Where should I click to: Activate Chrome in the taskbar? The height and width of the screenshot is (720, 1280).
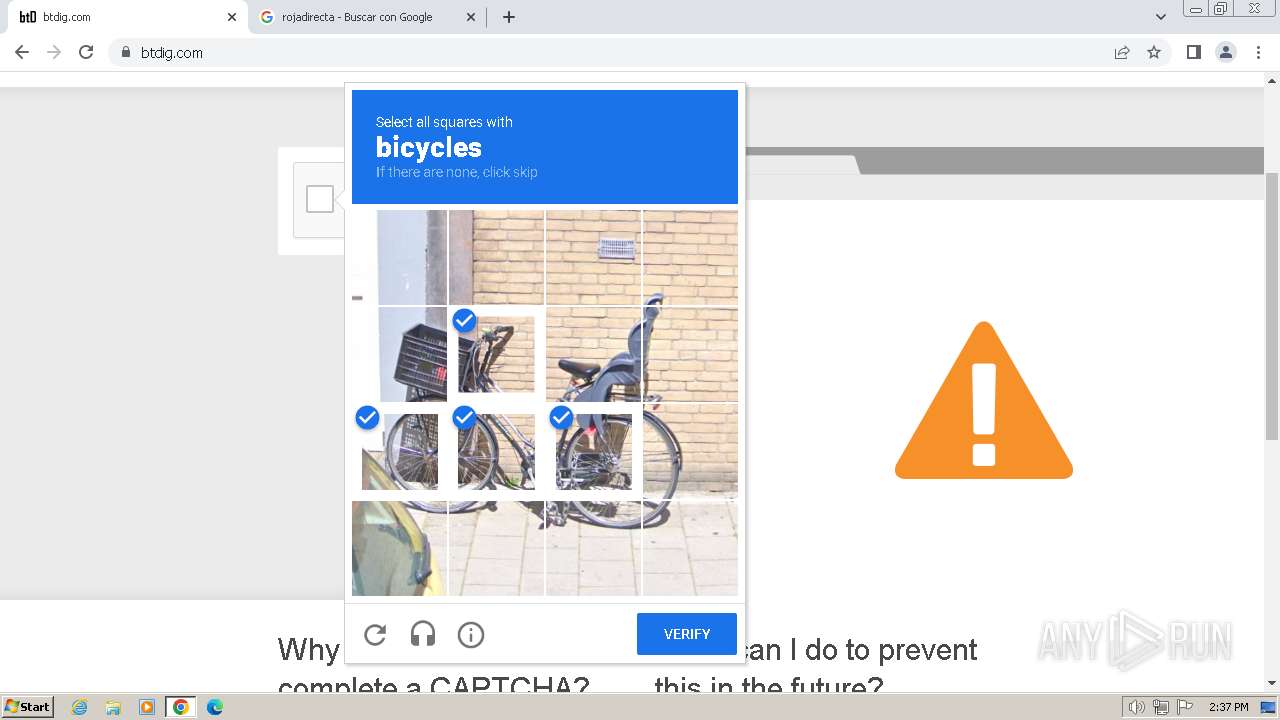[181, 707]
